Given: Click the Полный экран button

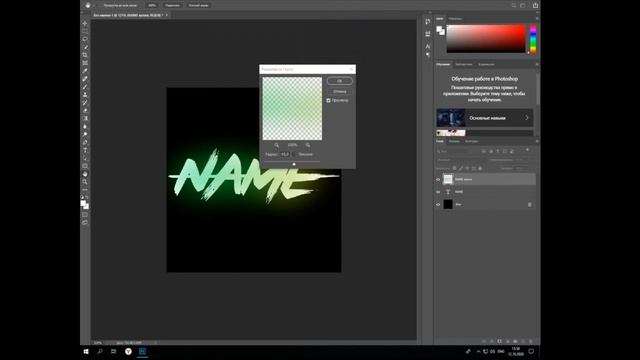Looking at the screenshot, I should (198, 5).
